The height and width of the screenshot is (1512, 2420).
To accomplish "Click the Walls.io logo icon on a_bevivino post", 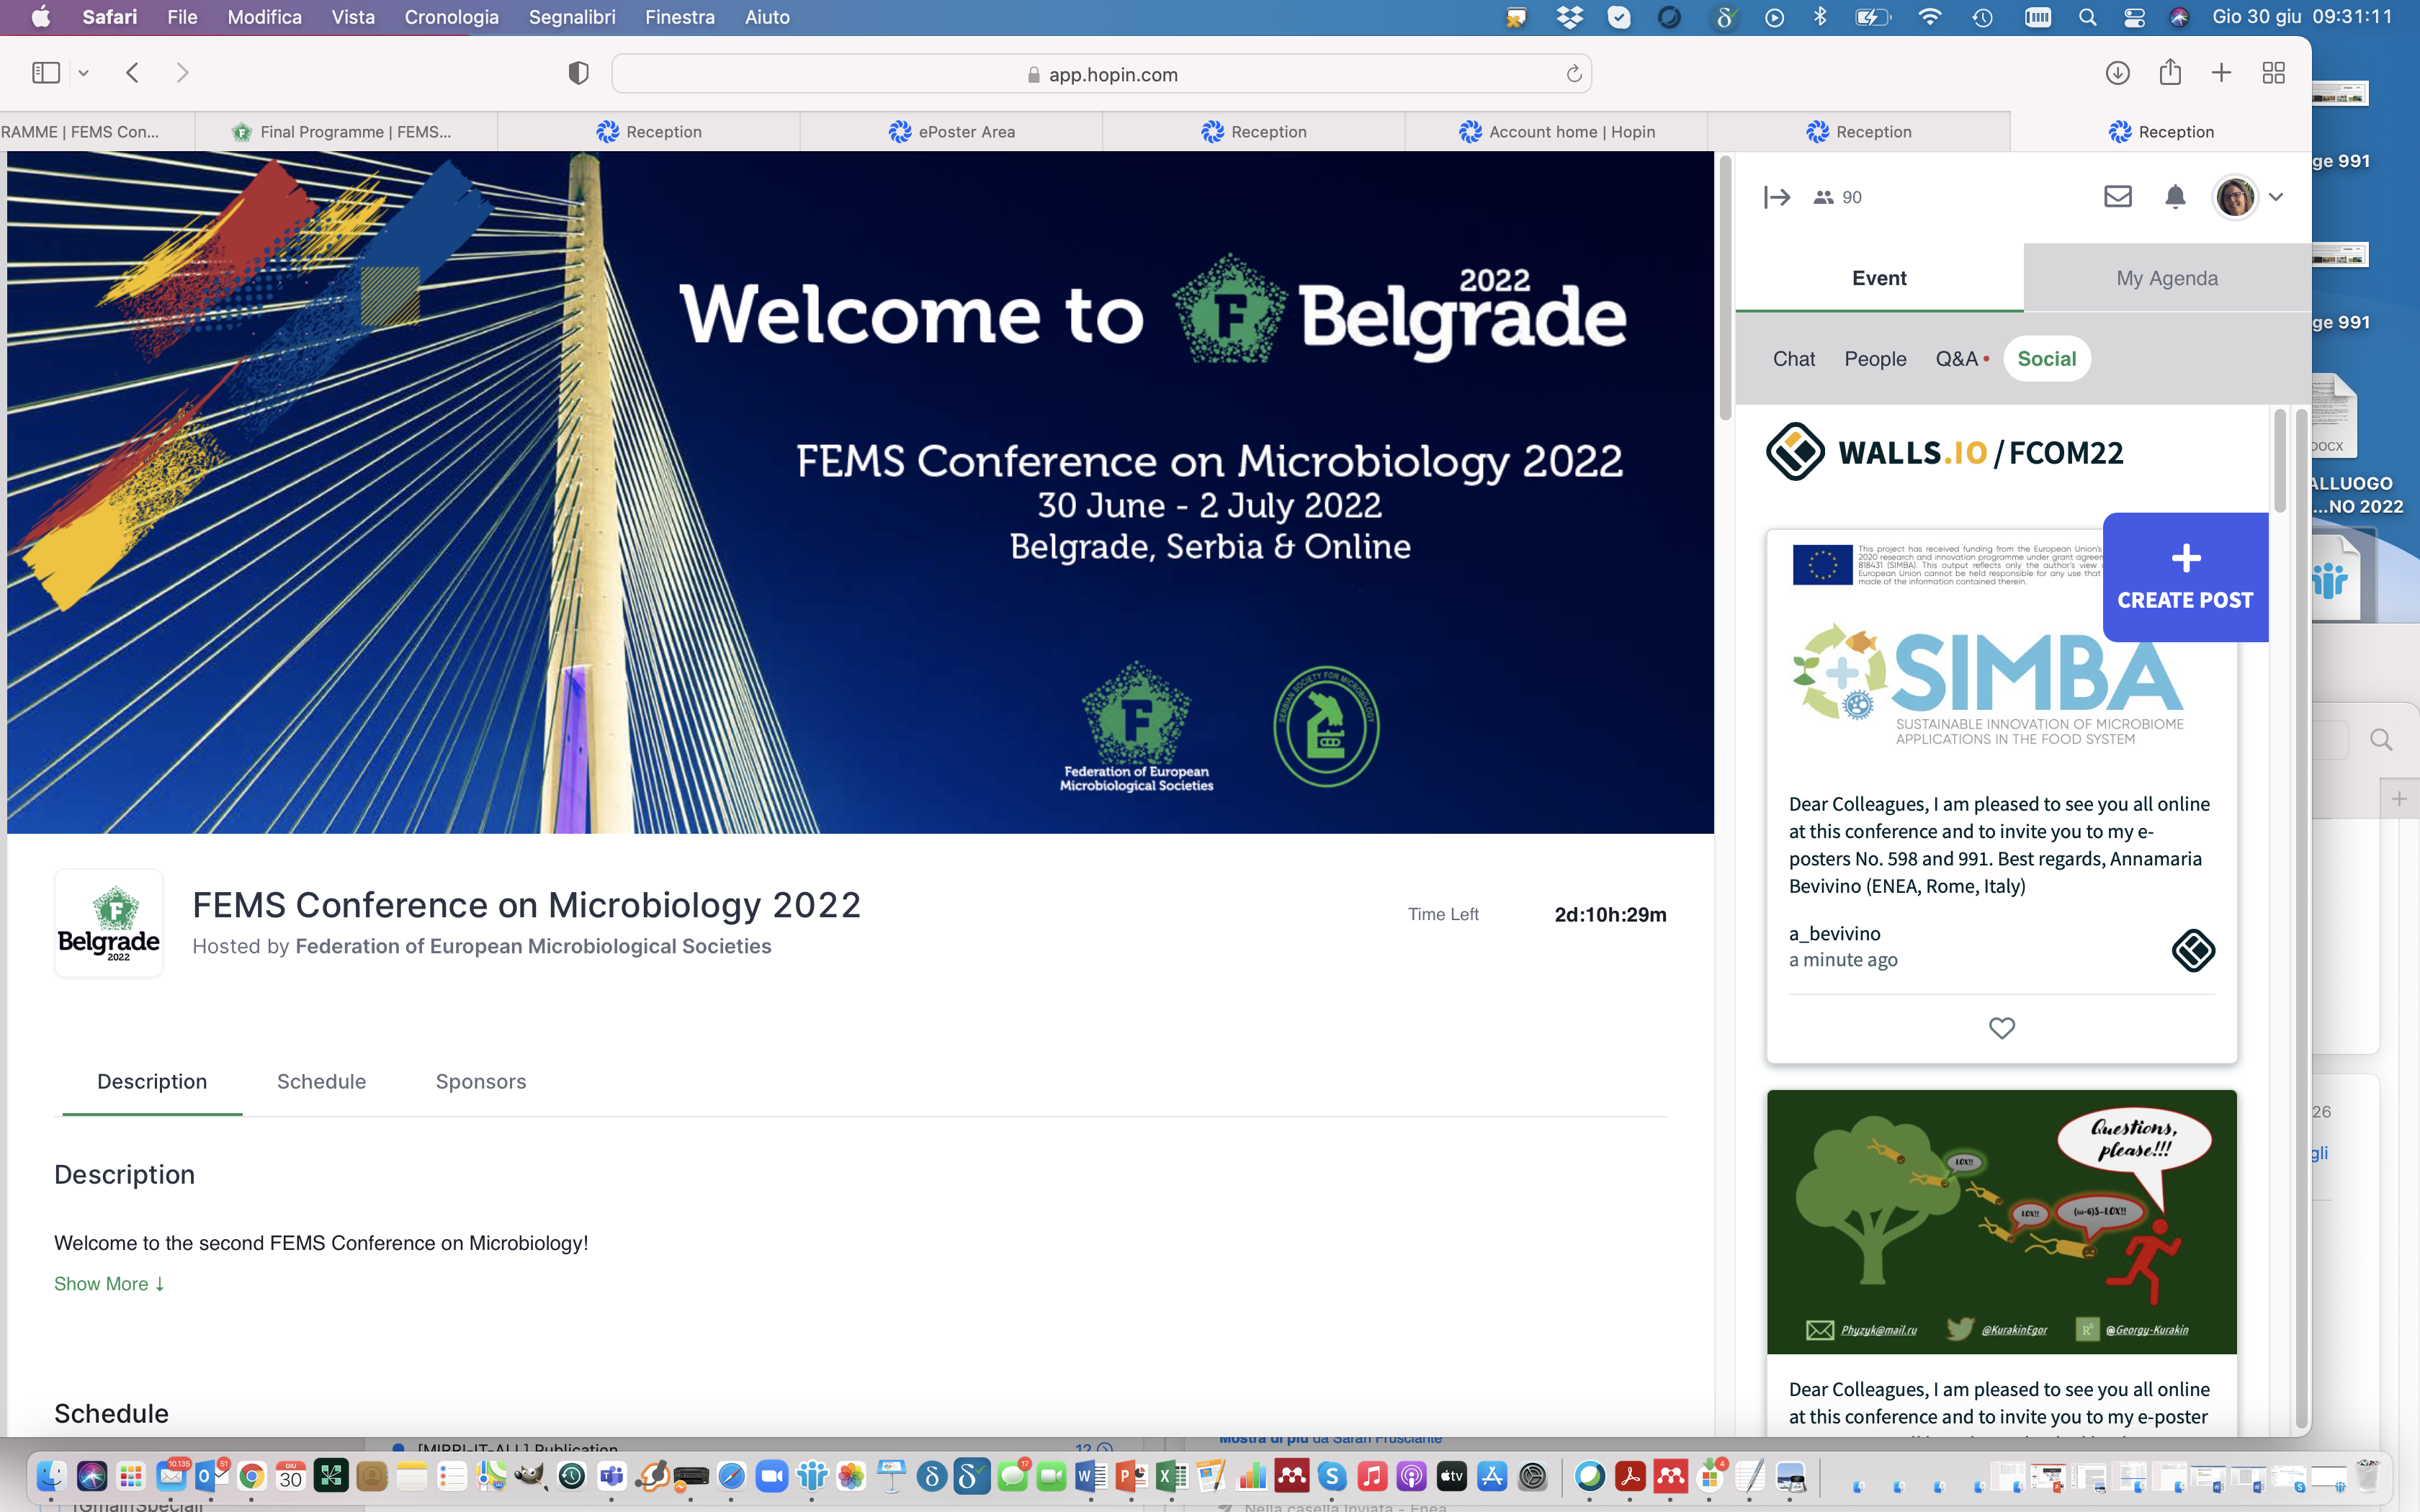I will (x=2193, y=950).
